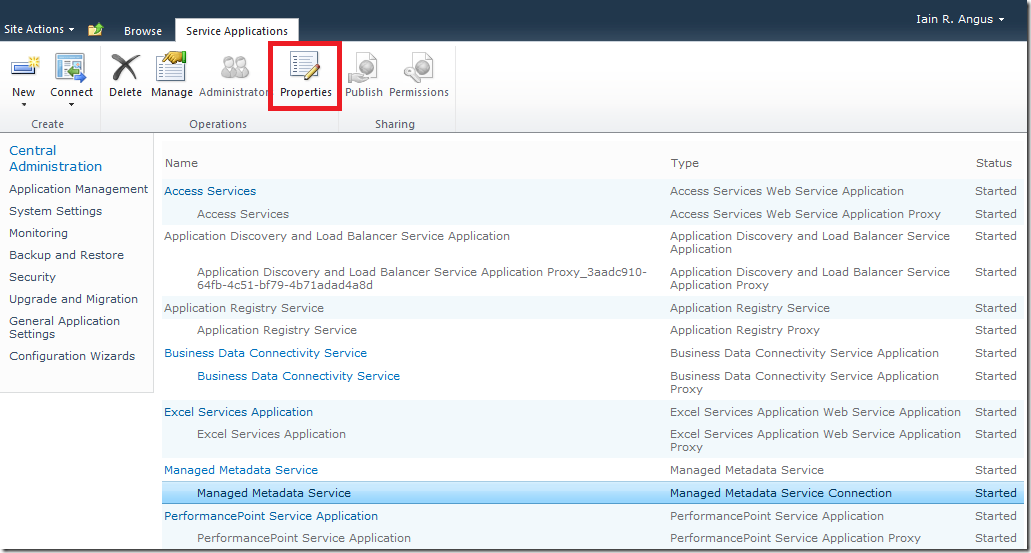Click the Administrators ribbon icon
Screen dimensions: 1031x553
[235, 68]
